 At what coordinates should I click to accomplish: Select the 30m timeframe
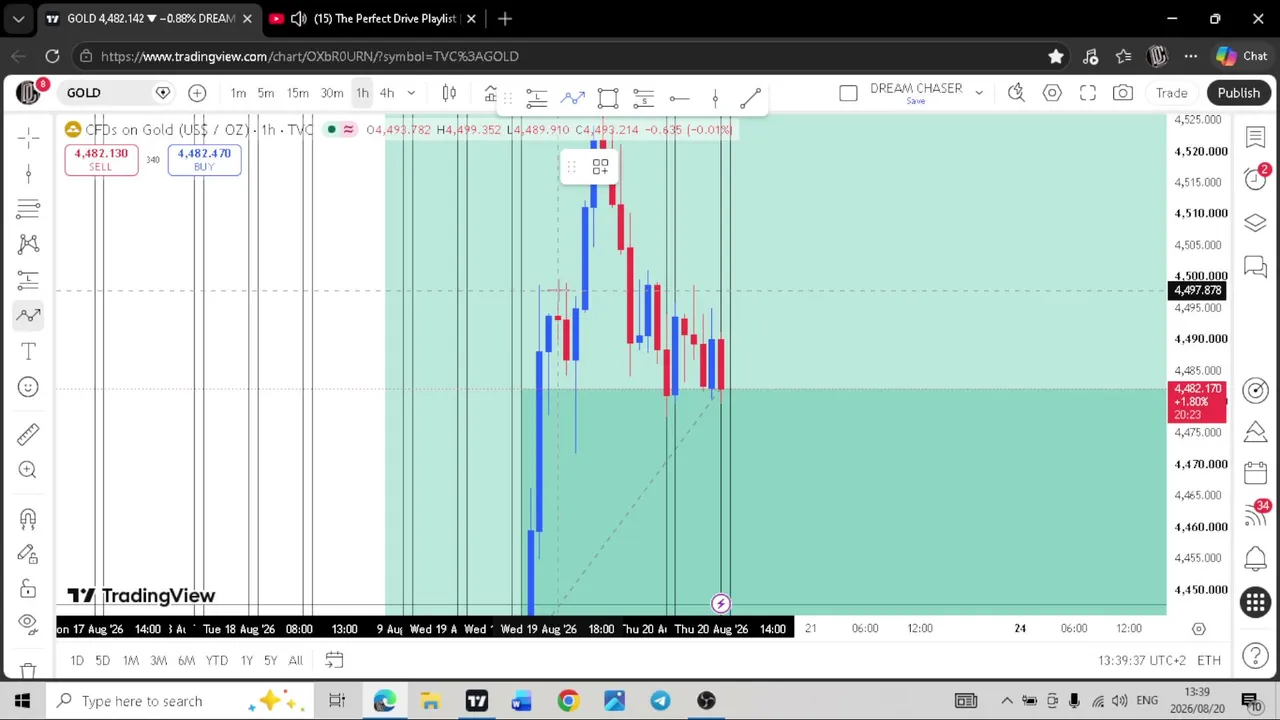tap(332, 93)
